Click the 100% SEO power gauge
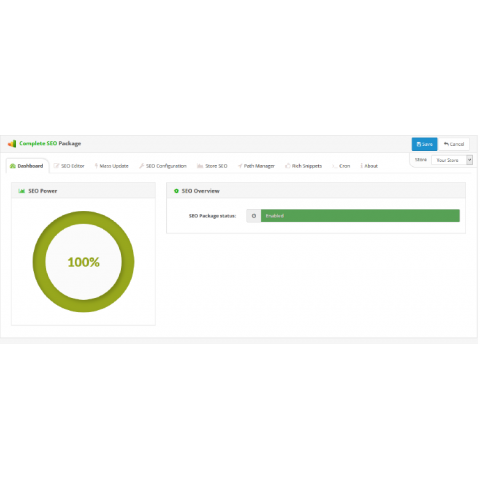The width and height of the screenshot is (480, 480). tap(83, 262)
